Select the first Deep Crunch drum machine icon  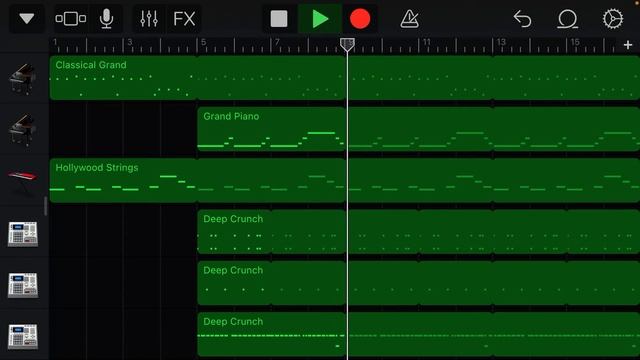click(23, 233)
